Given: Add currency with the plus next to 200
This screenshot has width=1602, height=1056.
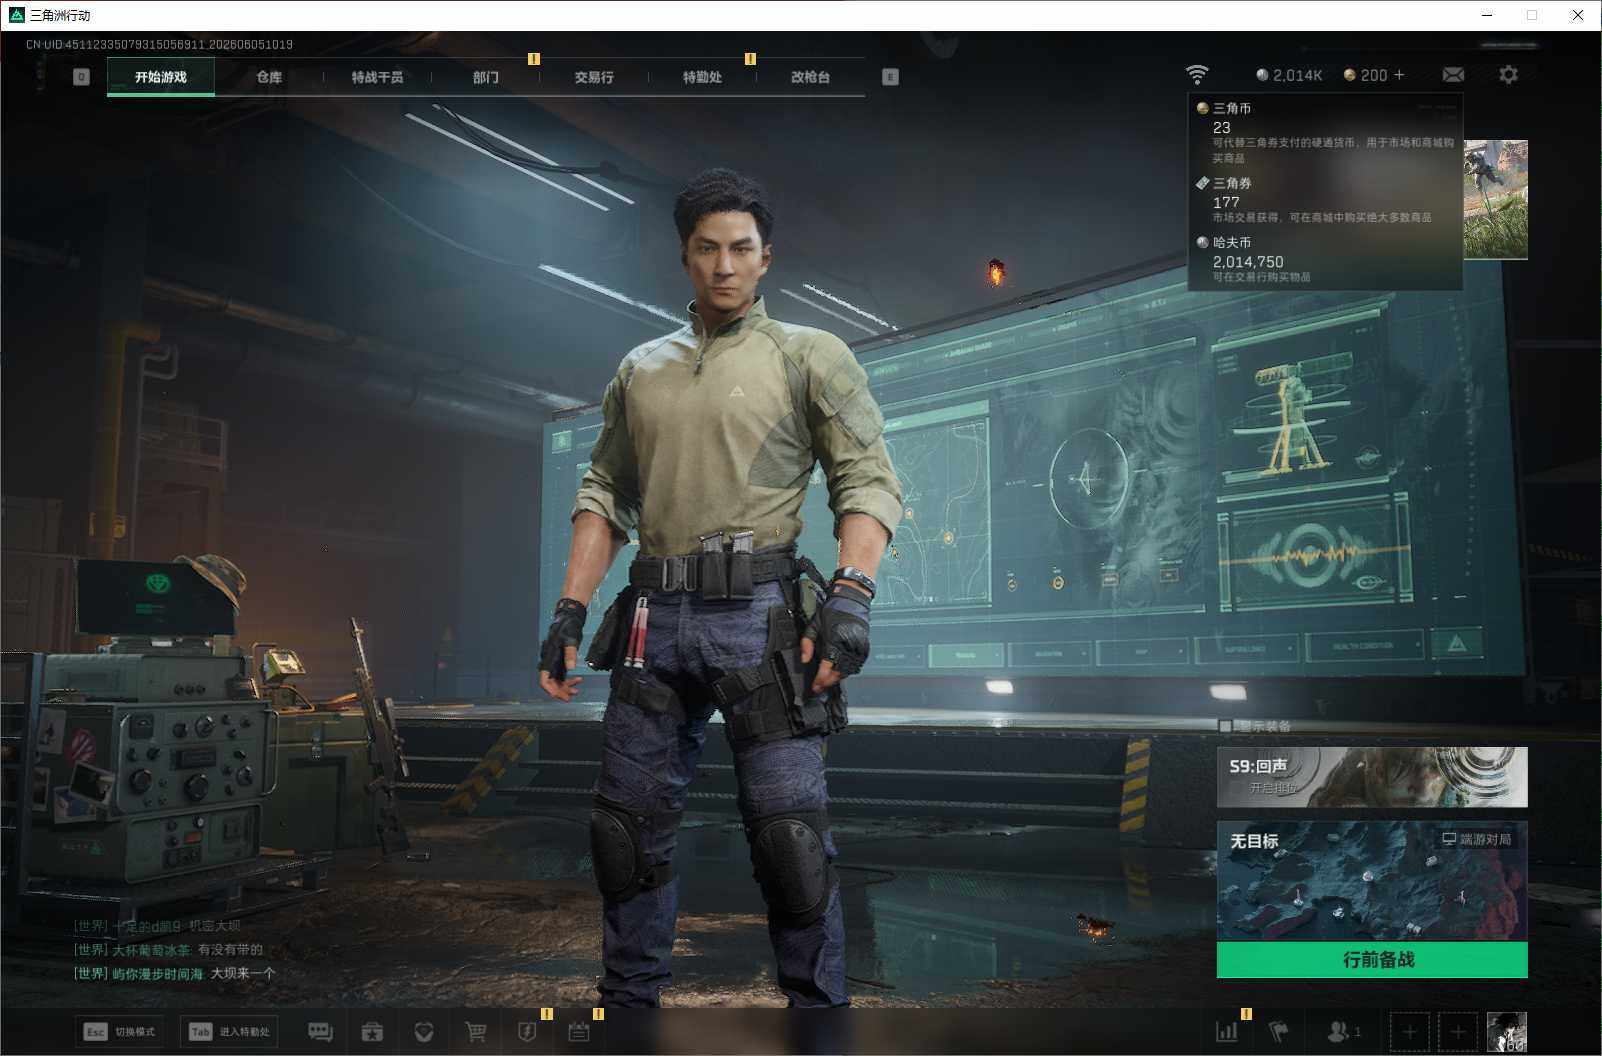Looking at the screenshot, I should pyautogui.click(x=1399, y=75).
